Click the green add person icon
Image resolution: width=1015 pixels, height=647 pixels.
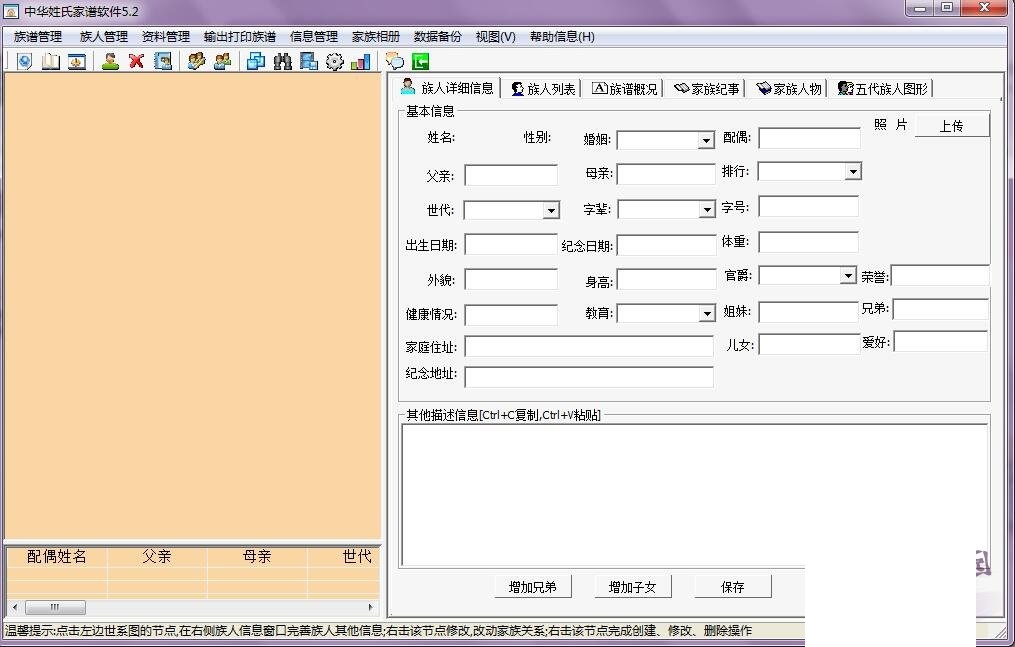[110, 62]
